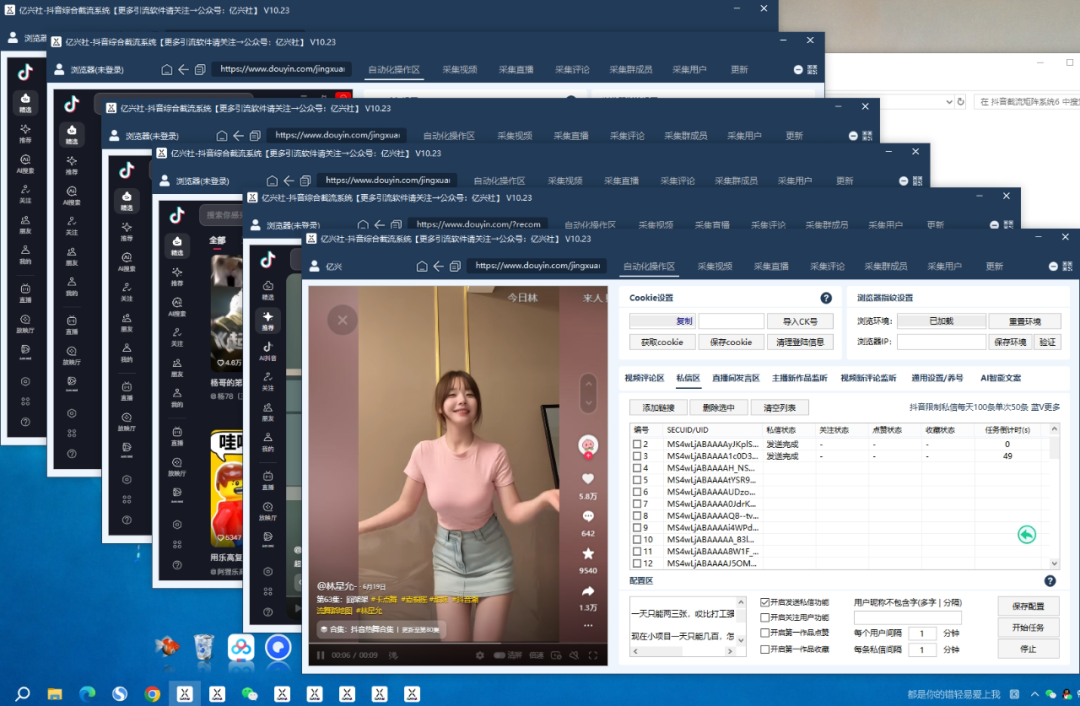Image resolution: width=1080 pixels, height=706 pixels.
Task: Open the AI智能文案 sub-tab
Action: point(1001,377)
